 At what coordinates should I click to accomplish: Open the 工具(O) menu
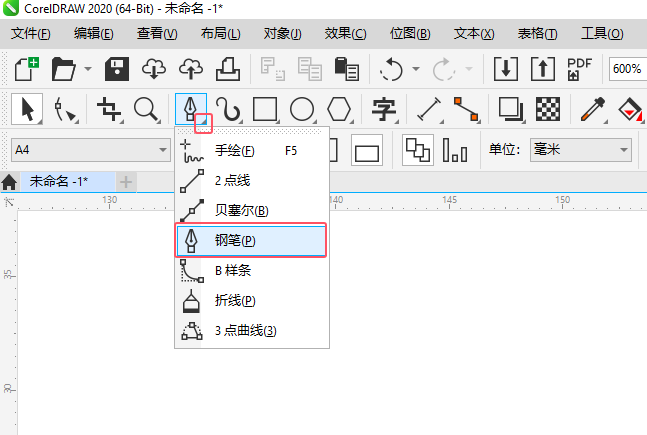pyautogui.click(x=602, y=33)
